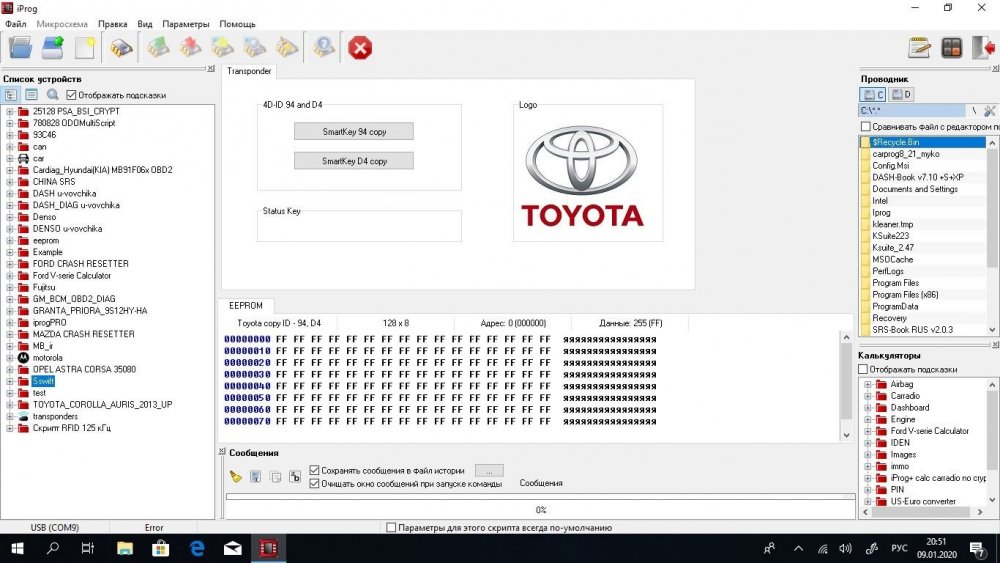Click the blank new file toolbar icon
This screenshot has width=1000, height=563.
[x=85, y=47]
